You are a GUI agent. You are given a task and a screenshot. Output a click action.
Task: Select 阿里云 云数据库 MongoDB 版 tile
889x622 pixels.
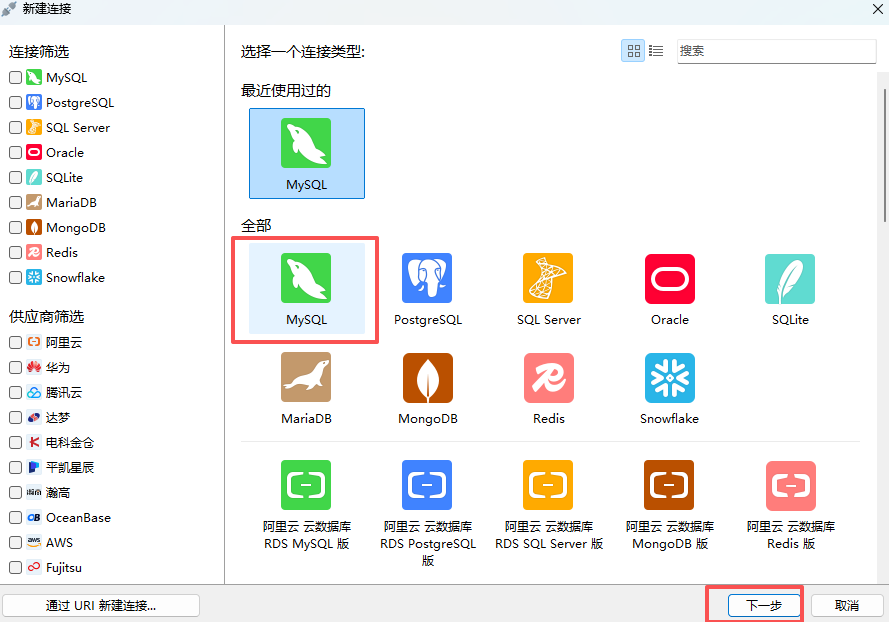[x=670, y=506]
